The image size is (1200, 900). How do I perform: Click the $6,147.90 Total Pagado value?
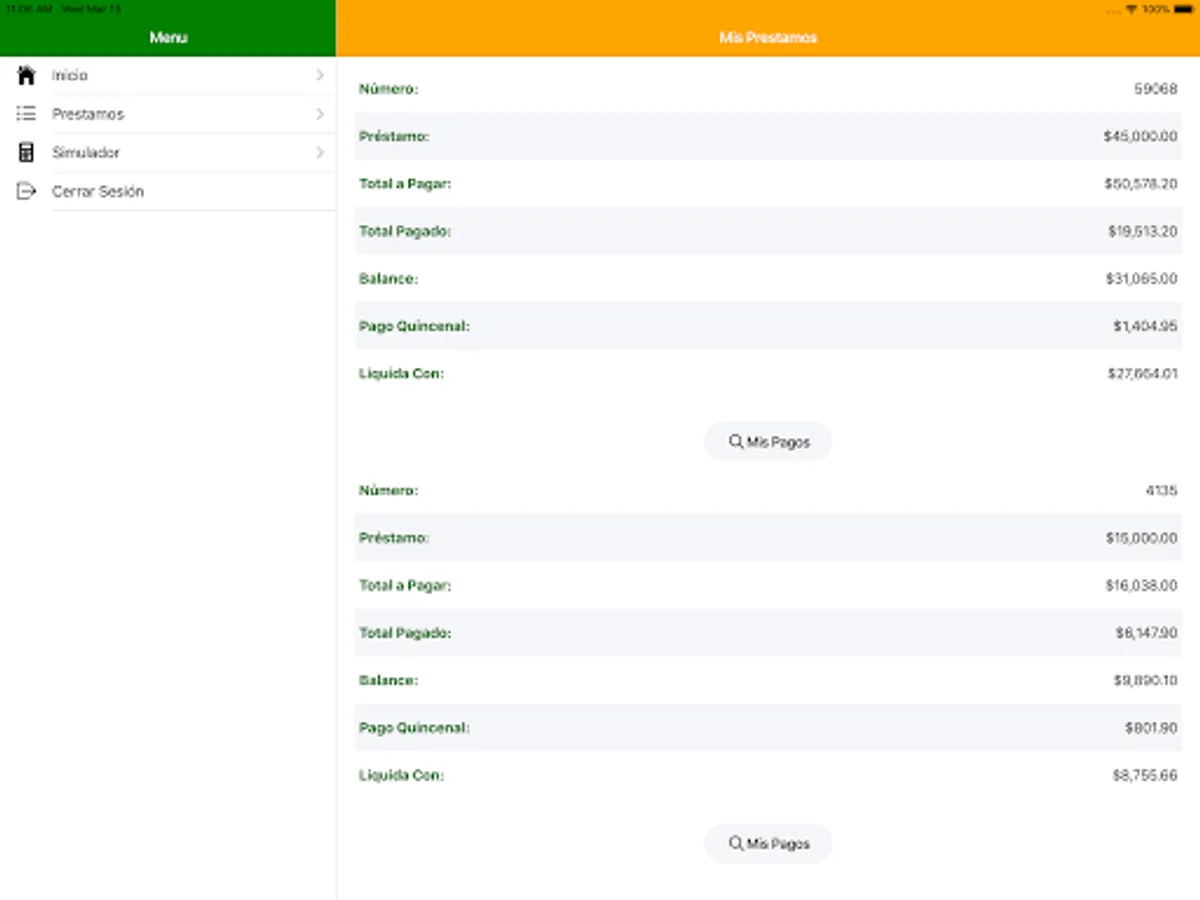1146,633
